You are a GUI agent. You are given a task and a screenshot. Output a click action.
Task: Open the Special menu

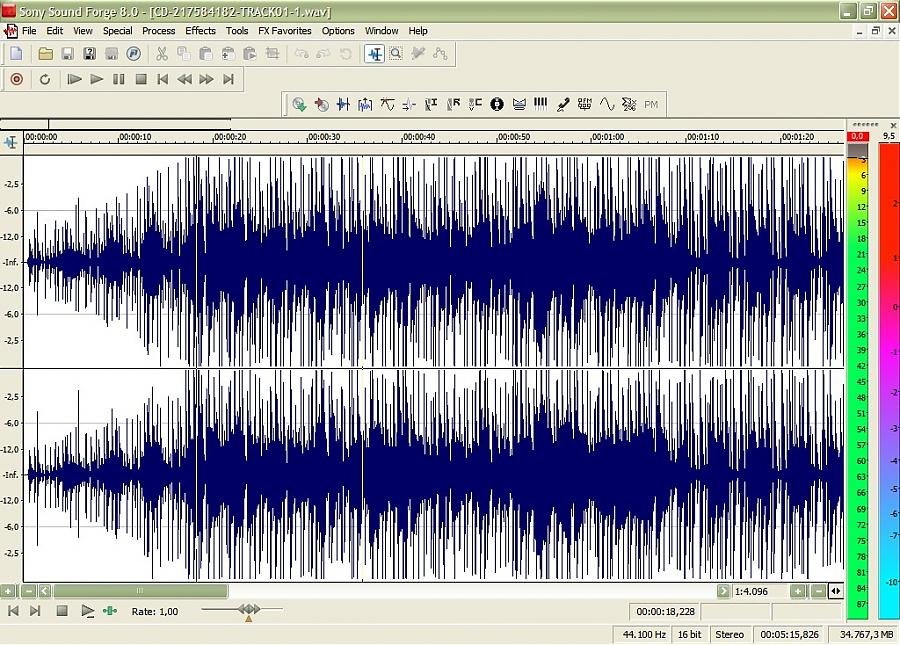pyautogui.click(x=118, y=31)
